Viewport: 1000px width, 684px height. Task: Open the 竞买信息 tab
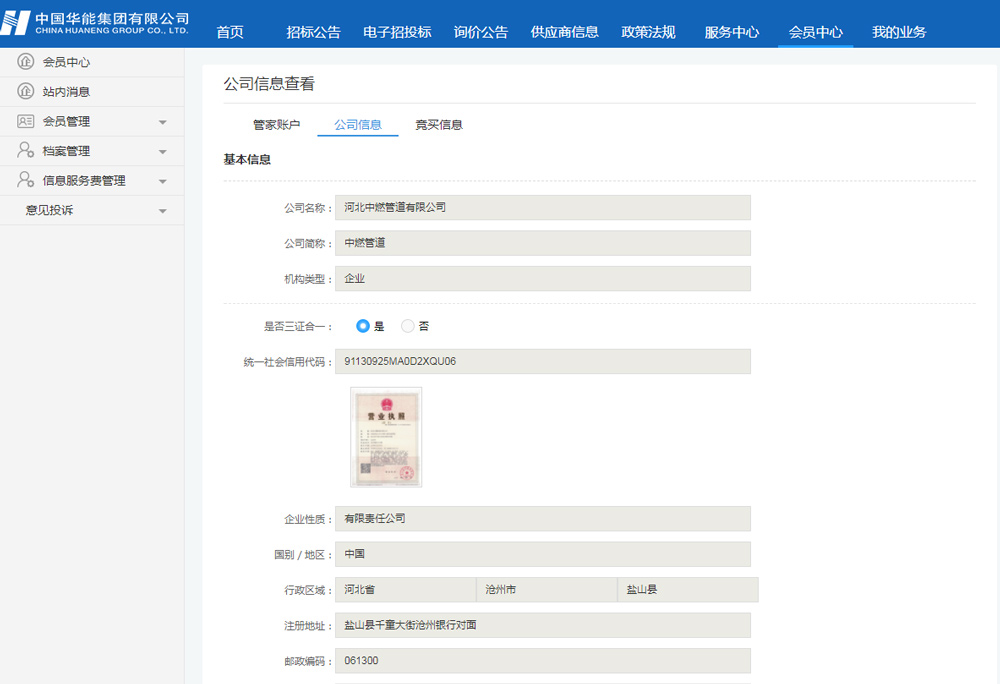click(438, 124)
